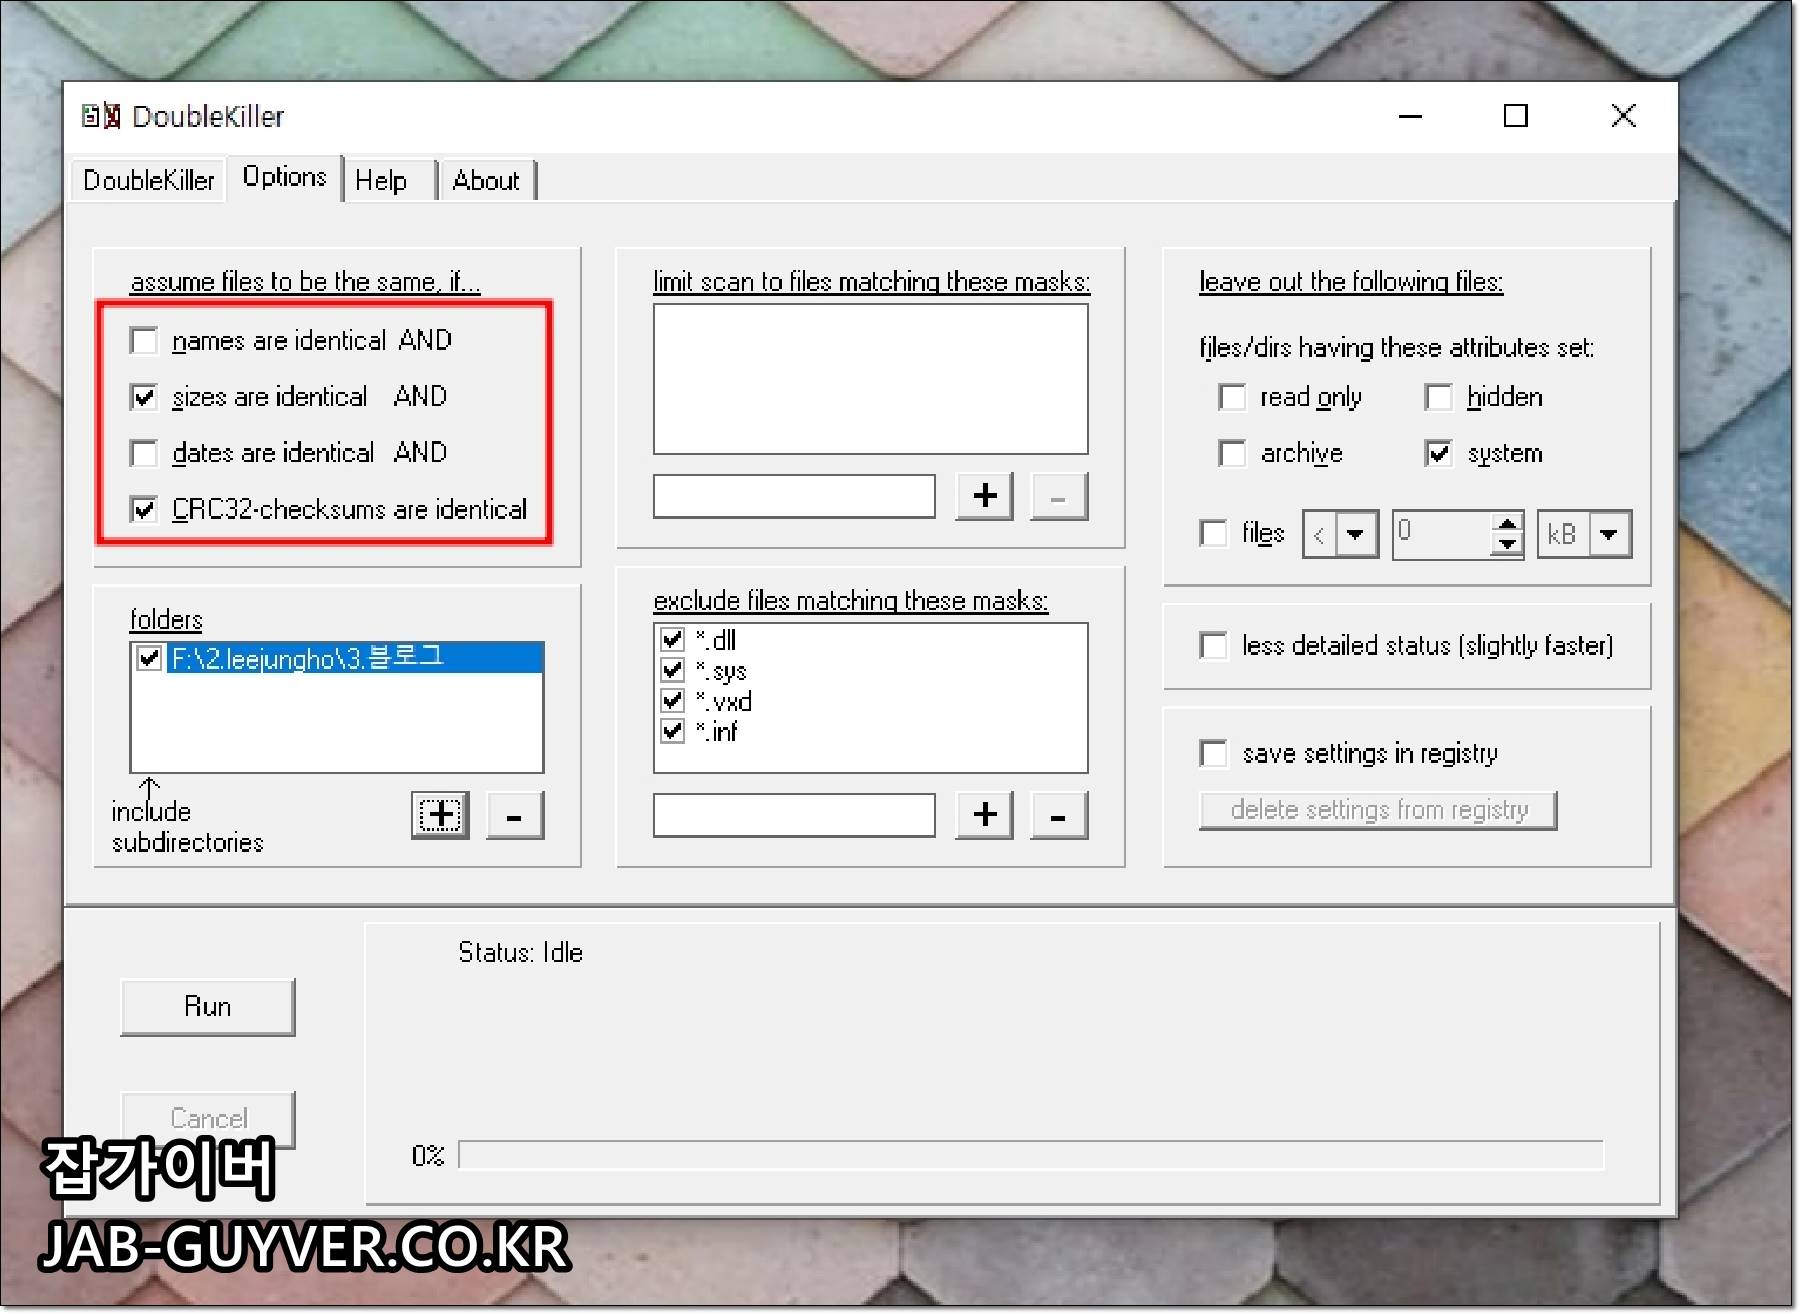This screenshot has width=1800, height=1314.
Task: Add an exclude mask with the plus button
Action: 985,815
